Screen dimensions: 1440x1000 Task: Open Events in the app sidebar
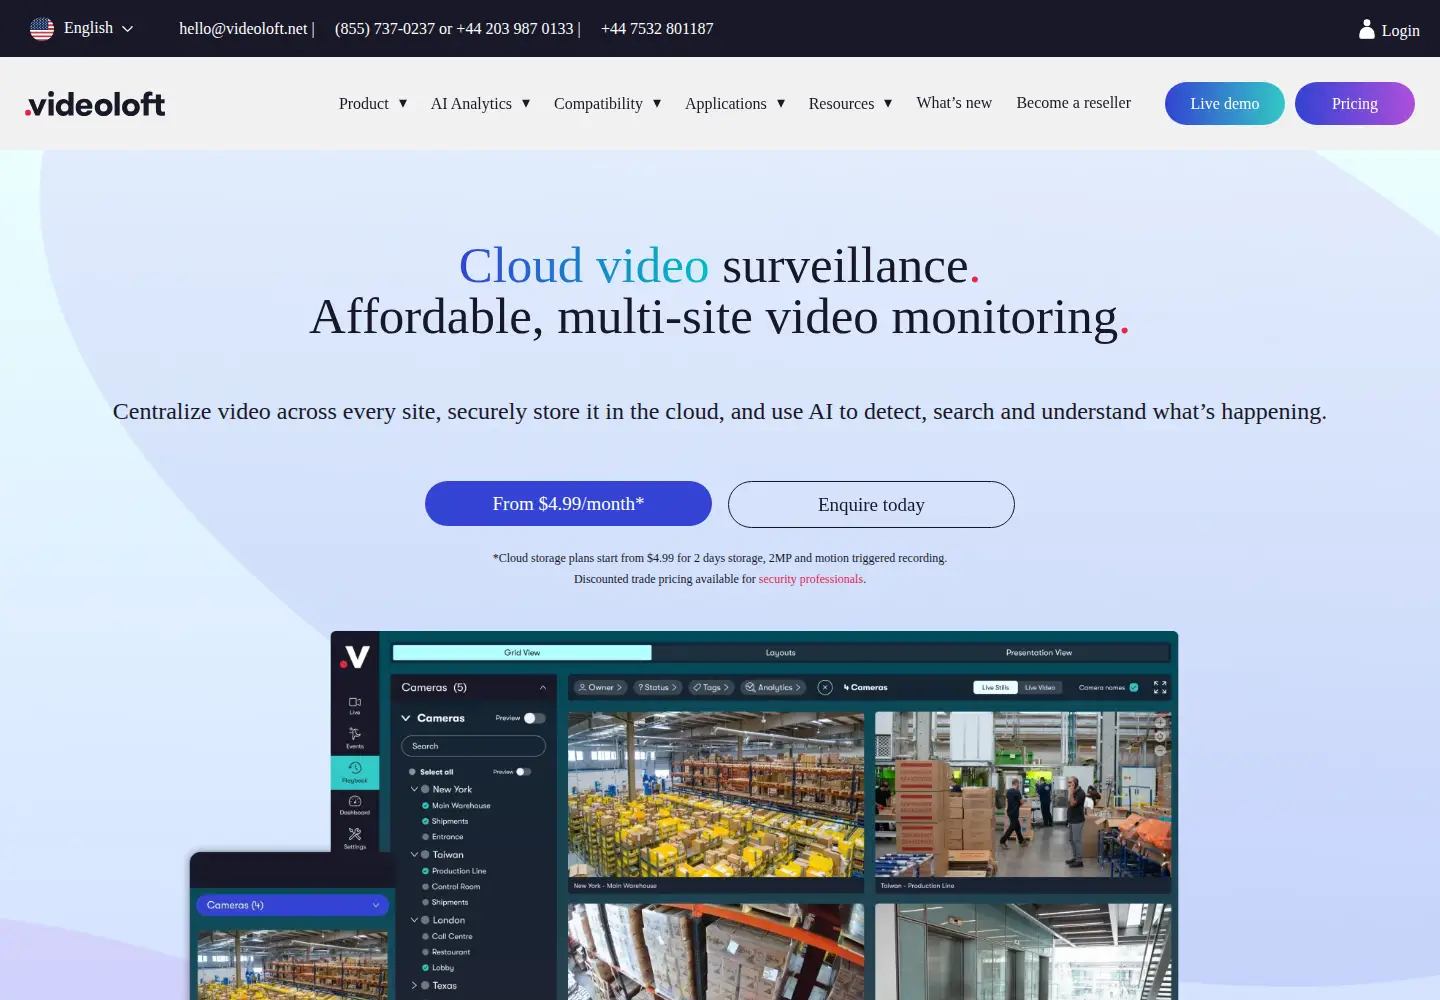click(355, 738)
